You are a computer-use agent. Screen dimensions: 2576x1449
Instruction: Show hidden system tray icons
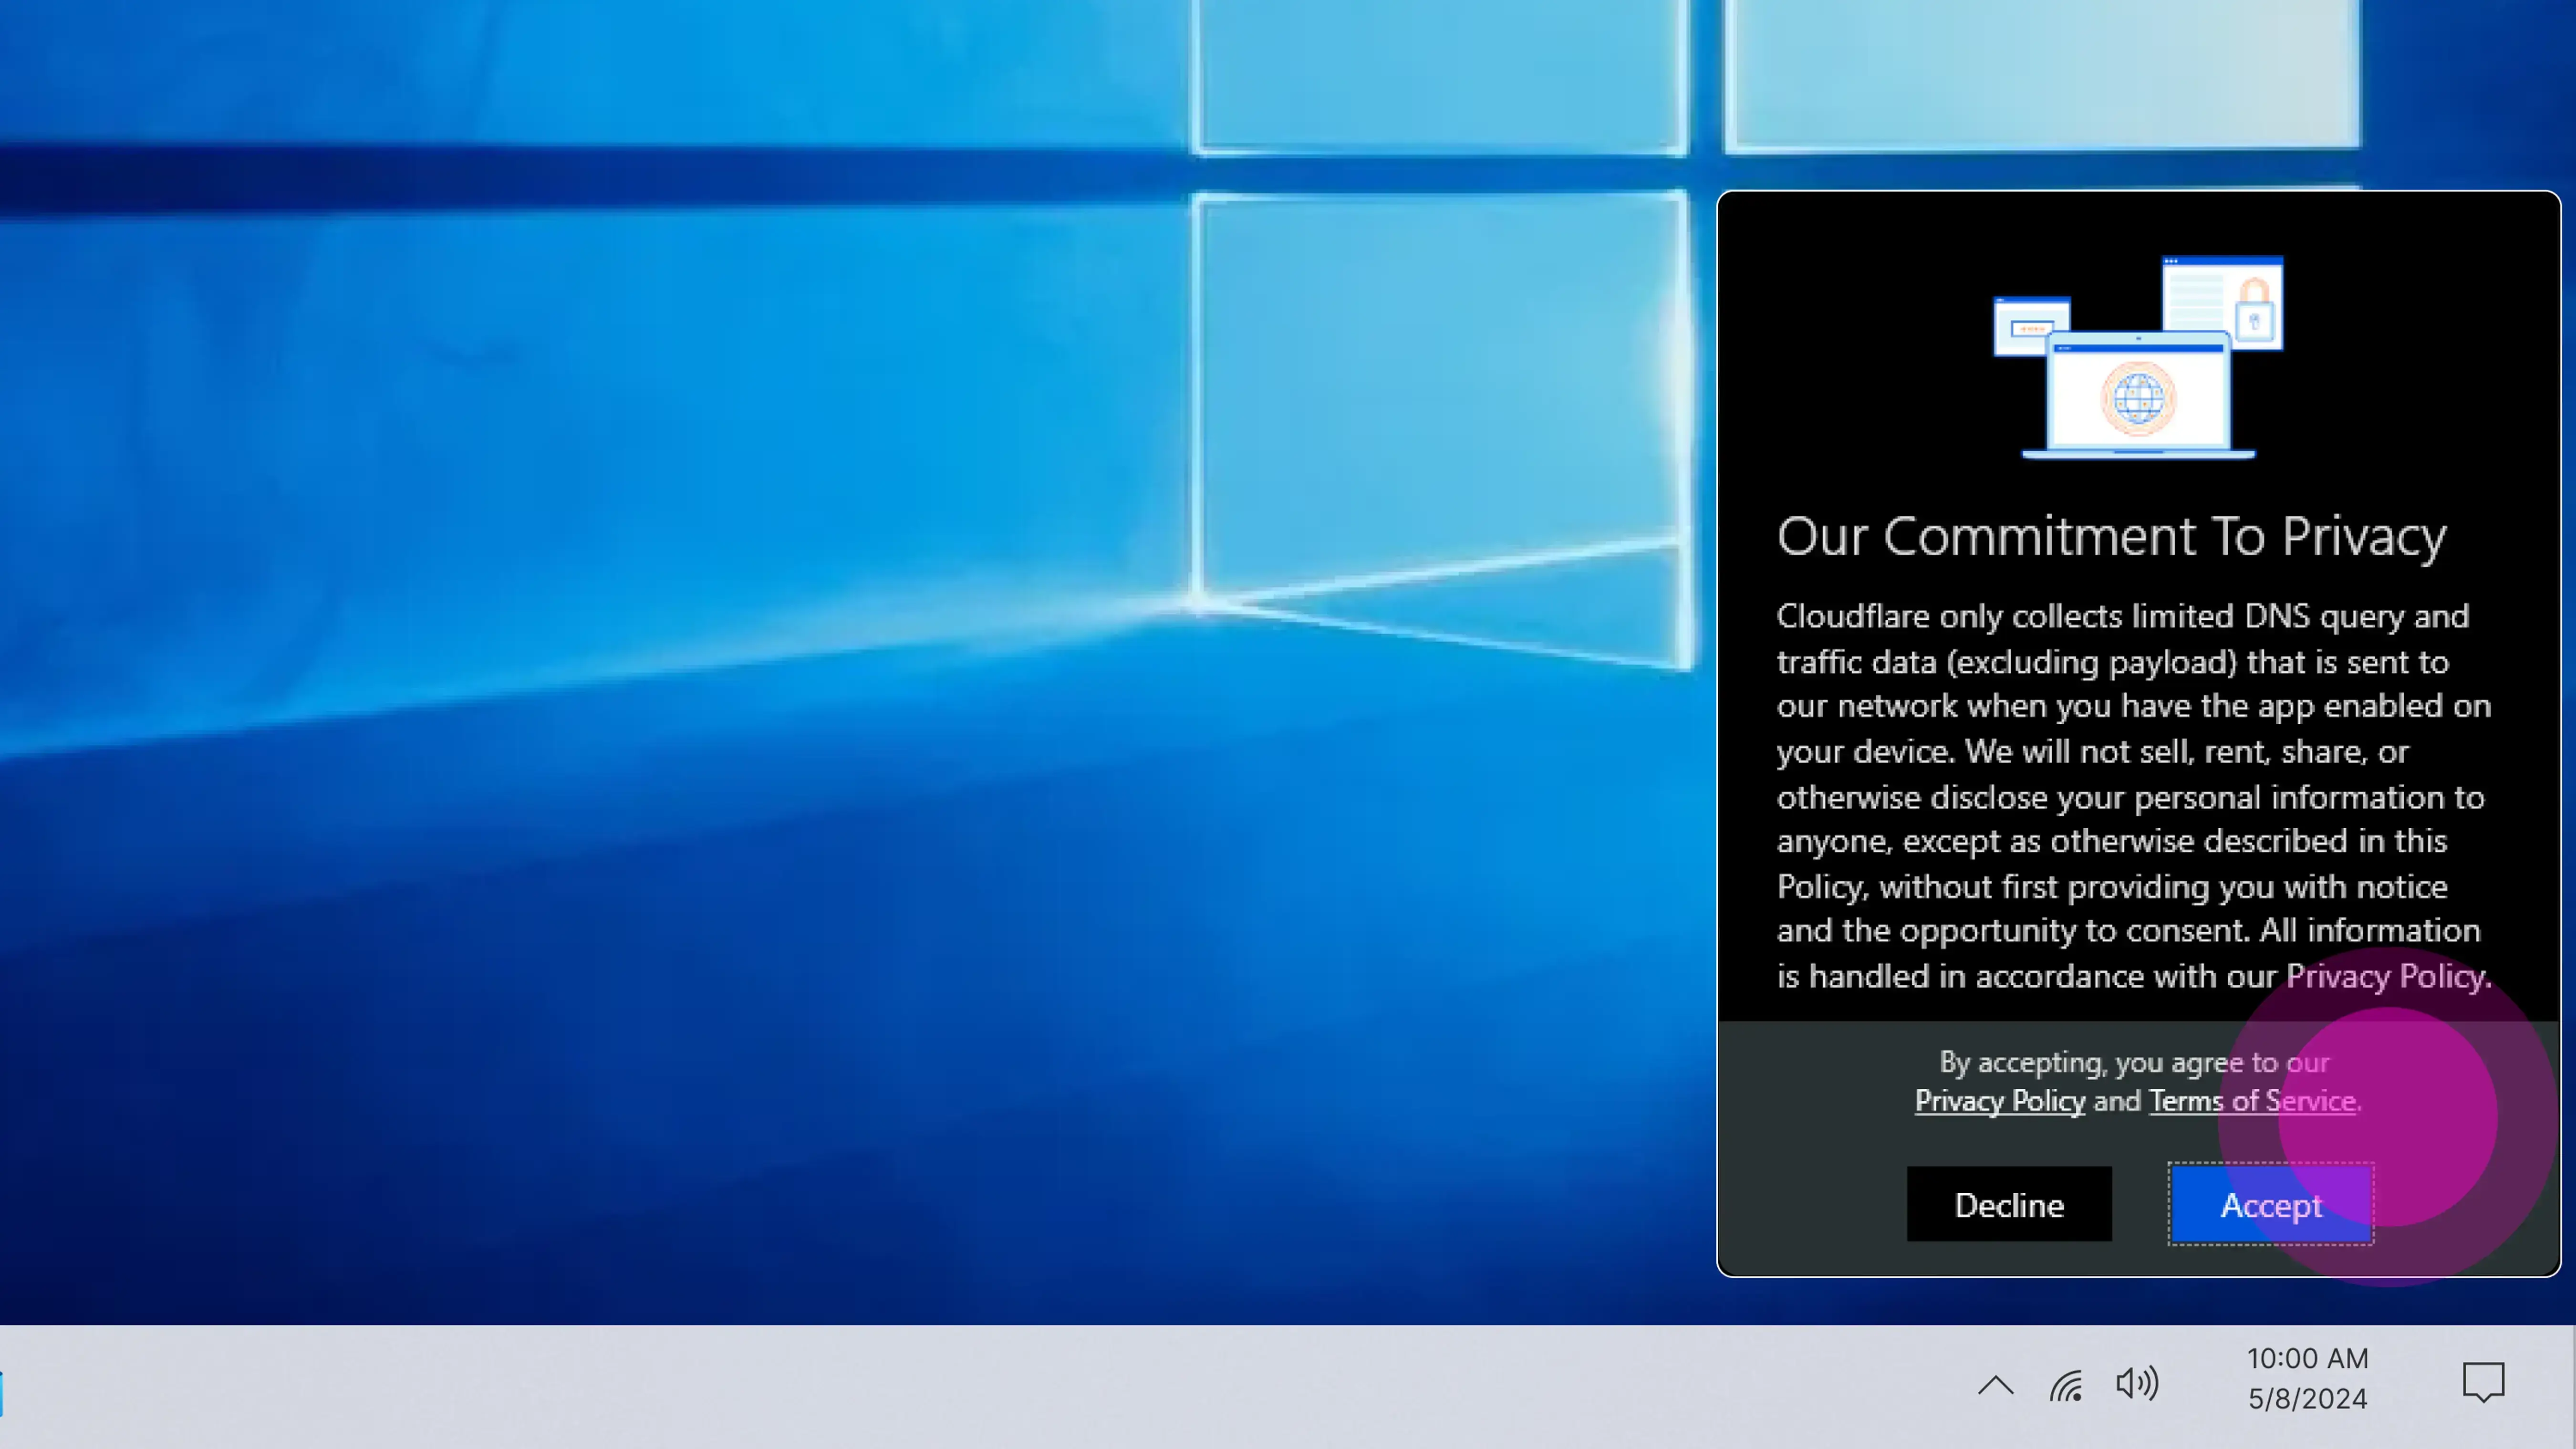(1995, 1386)
